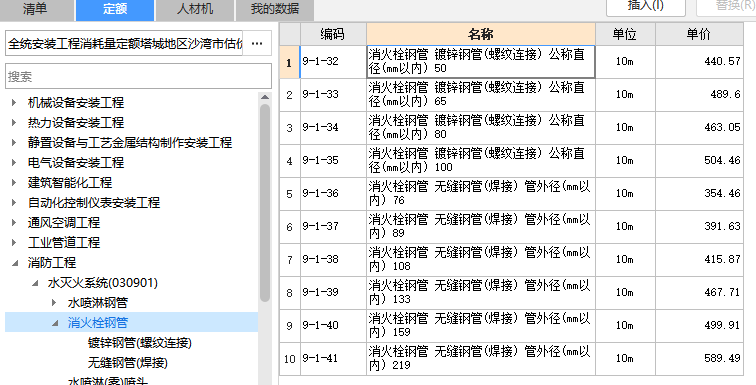
Task: Open the quota library ellipsis button
Action: point(257,43)
